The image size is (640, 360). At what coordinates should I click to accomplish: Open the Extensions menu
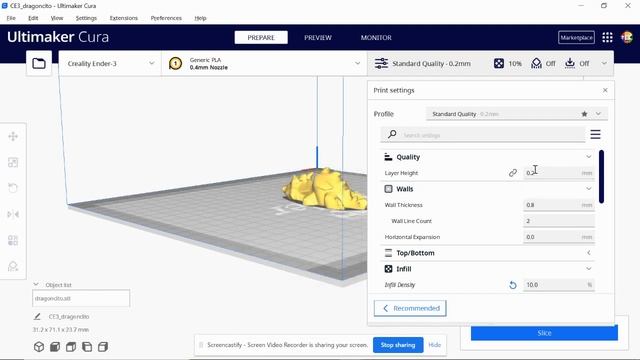(x=124, y=18)
